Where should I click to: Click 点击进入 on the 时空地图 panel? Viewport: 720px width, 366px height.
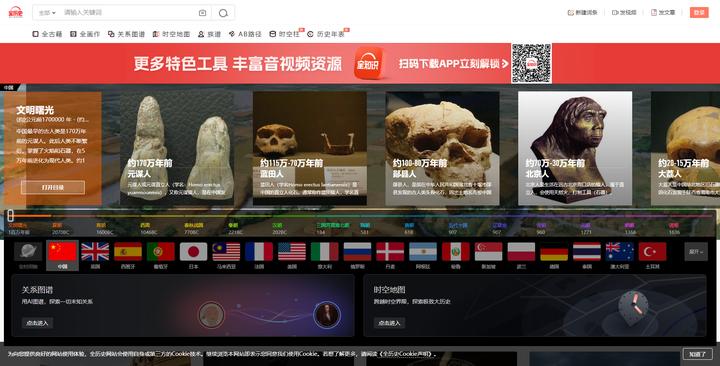pyautogui.click(x=389, y=323)
